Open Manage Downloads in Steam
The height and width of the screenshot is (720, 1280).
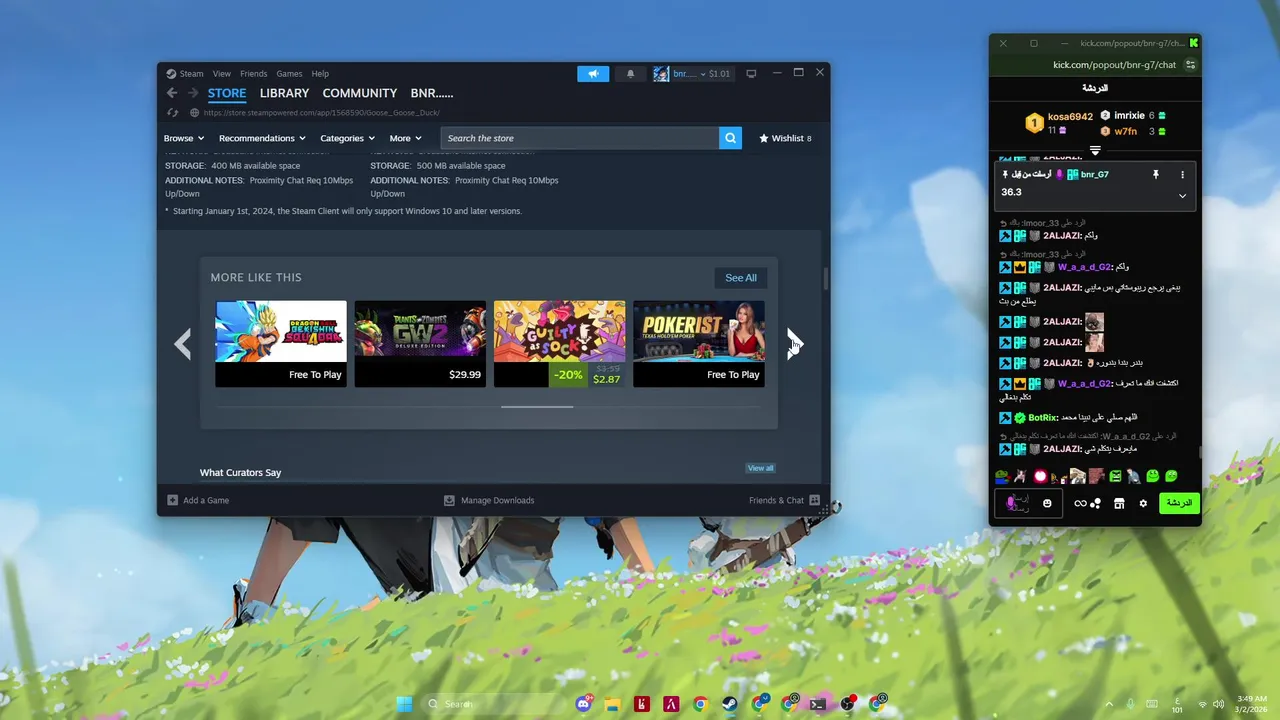tap(489, 500)
